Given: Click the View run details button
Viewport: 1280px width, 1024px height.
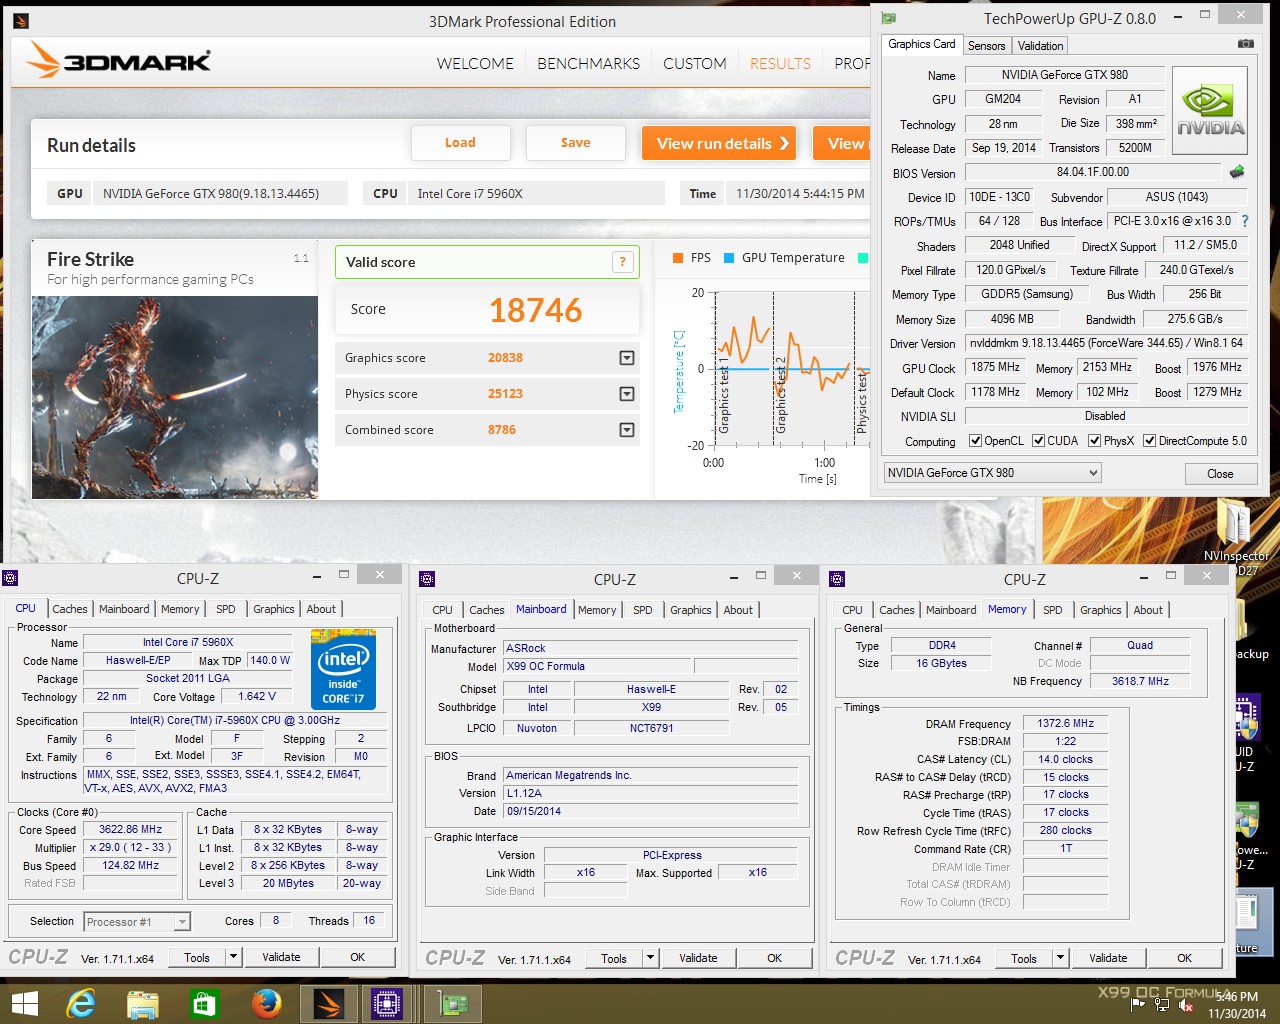Looking at the screenshot, I should click(719, 144).
